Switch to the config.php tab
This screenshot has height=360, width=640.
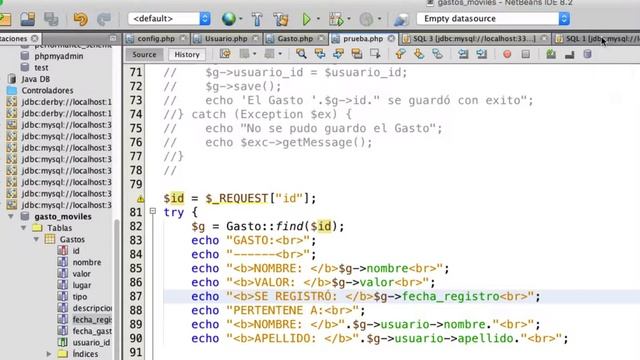(x=156, y=39)
